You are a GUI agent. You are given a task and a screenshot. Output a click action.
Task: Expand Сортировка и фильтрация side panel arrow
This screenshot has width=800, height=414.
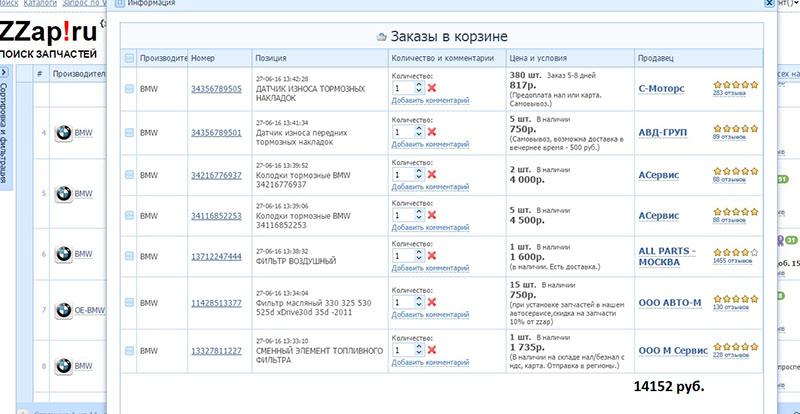pyautogui.click(x=4, y=72)
